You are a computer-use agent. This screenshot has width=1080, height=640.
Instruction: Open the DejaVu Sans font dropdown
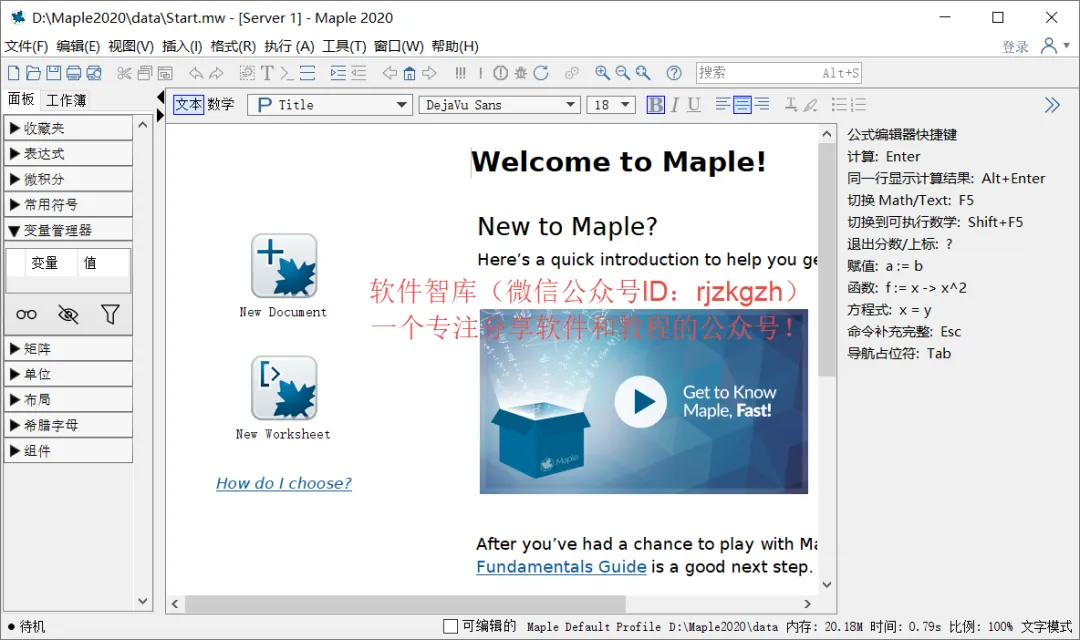pos(499,105)
